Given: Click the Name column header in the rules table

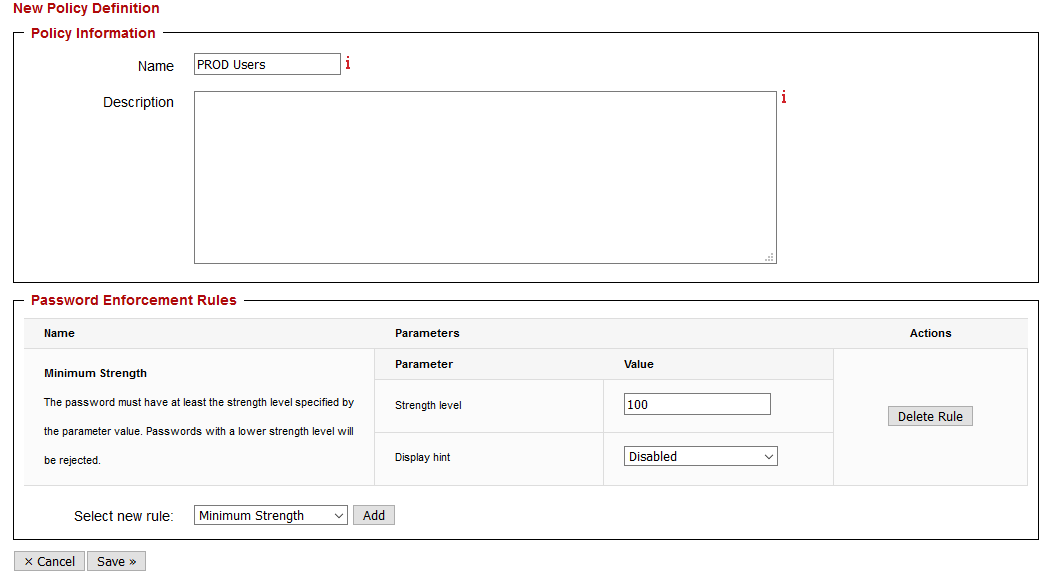Looking at the screenshot, I should click(x=59, y=333).
